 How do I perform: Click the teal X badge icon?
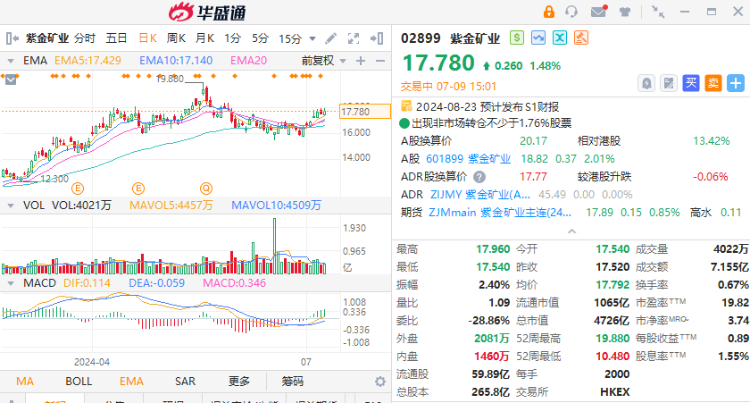coord(560,38)
